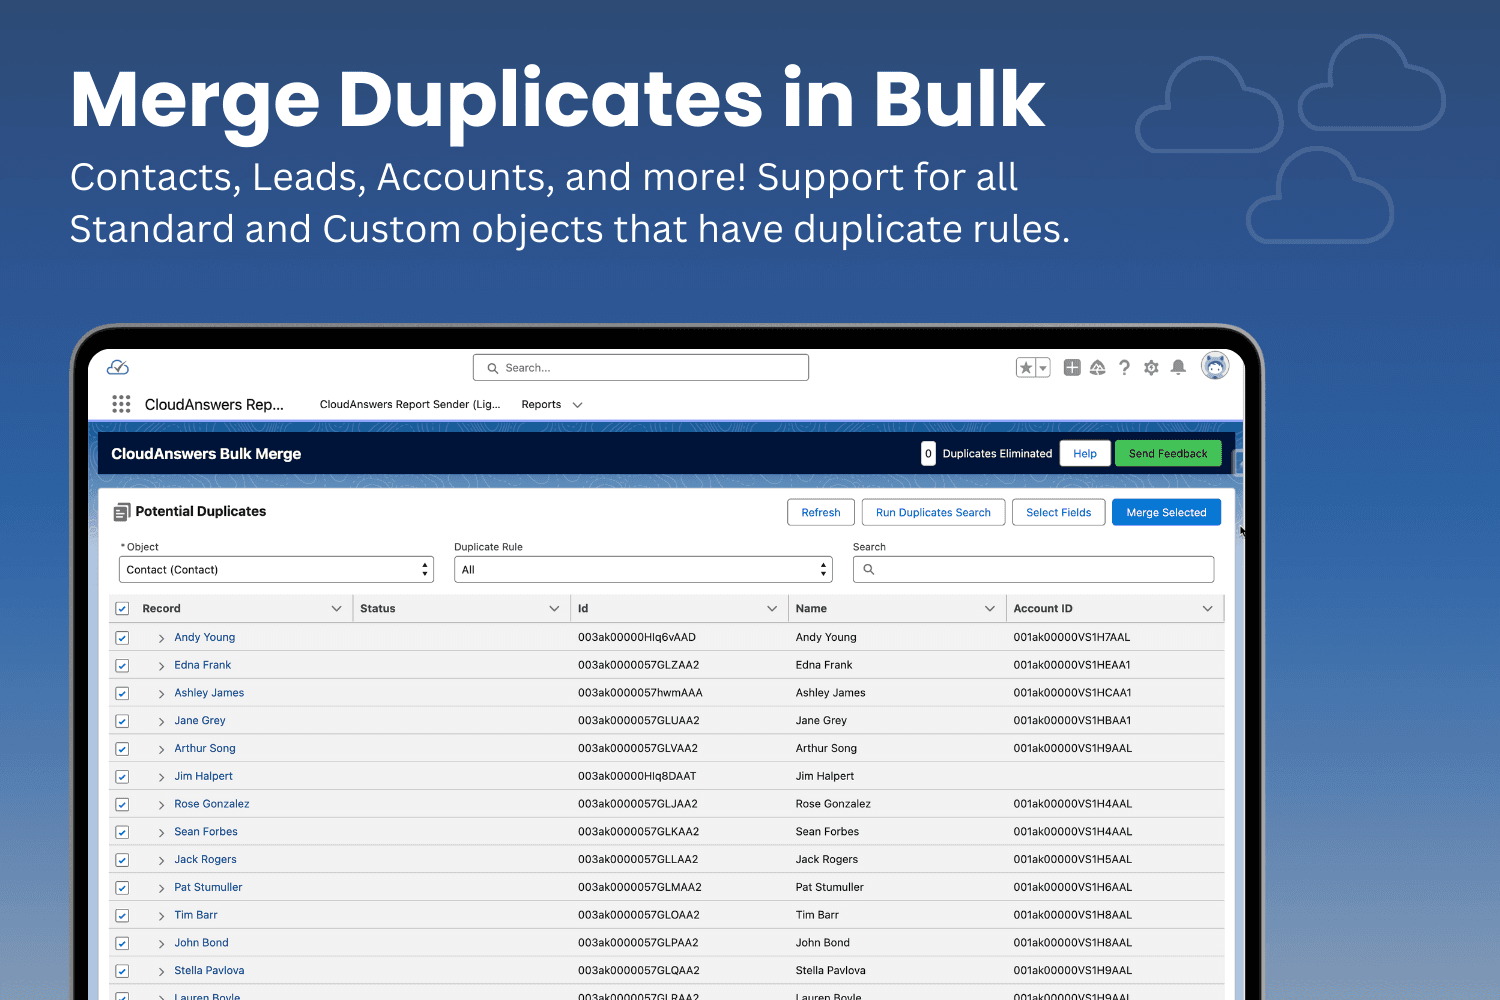Open the Name column header menu
1500x1000 pixels.
[990, 609]
